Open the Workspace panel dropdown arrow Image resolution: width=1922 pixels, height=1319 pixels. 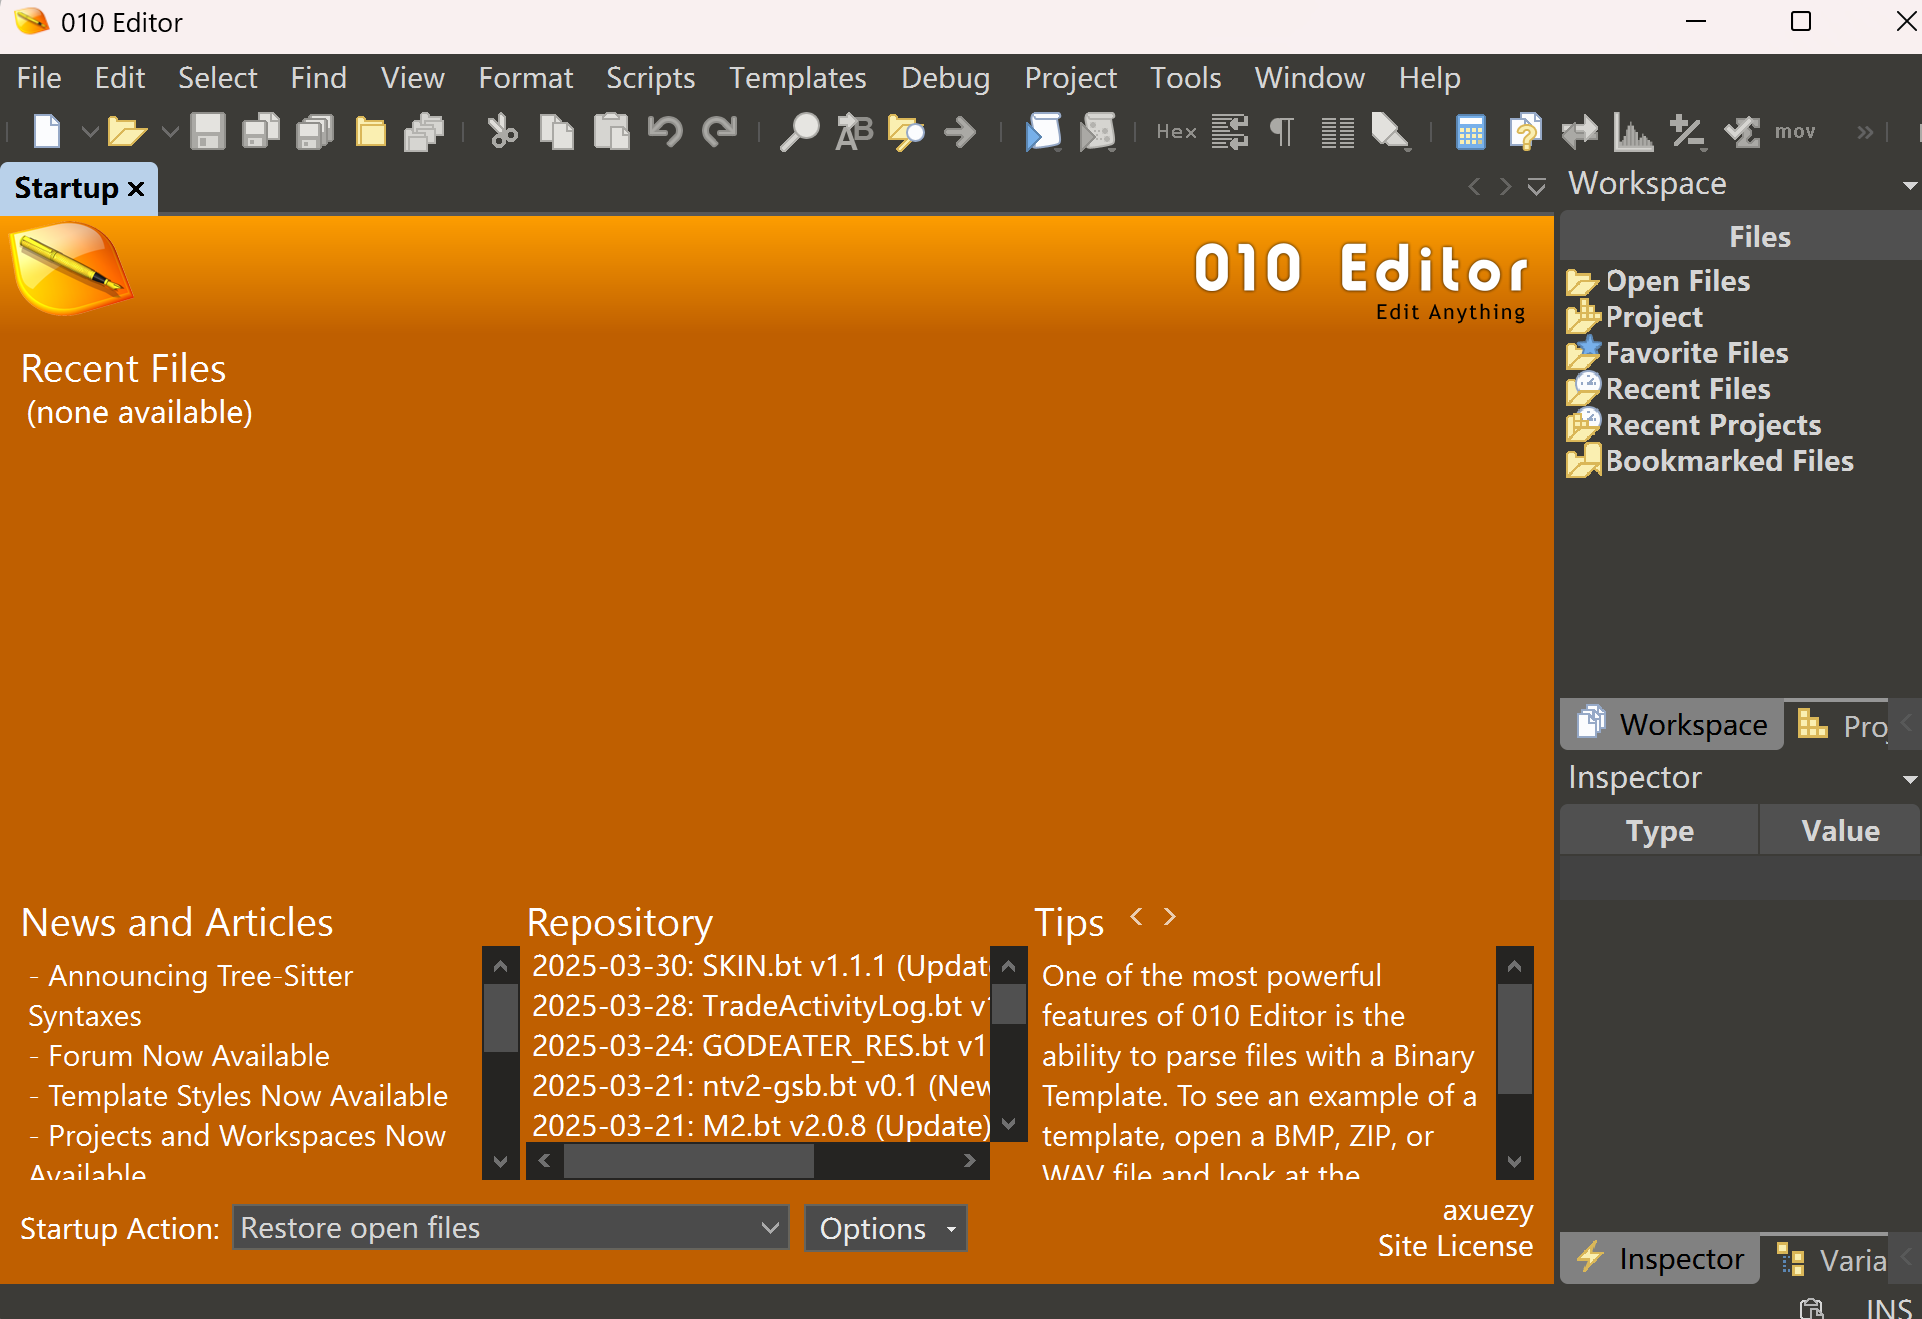pyautogui.click(x=1909, y=185)
